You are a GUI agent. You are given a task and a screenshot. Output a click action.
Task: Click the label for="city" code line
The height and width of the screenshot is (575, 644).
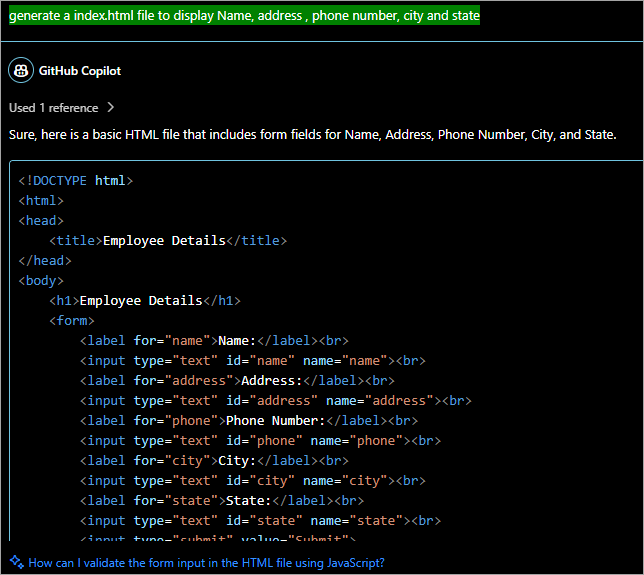click(214, 461)
